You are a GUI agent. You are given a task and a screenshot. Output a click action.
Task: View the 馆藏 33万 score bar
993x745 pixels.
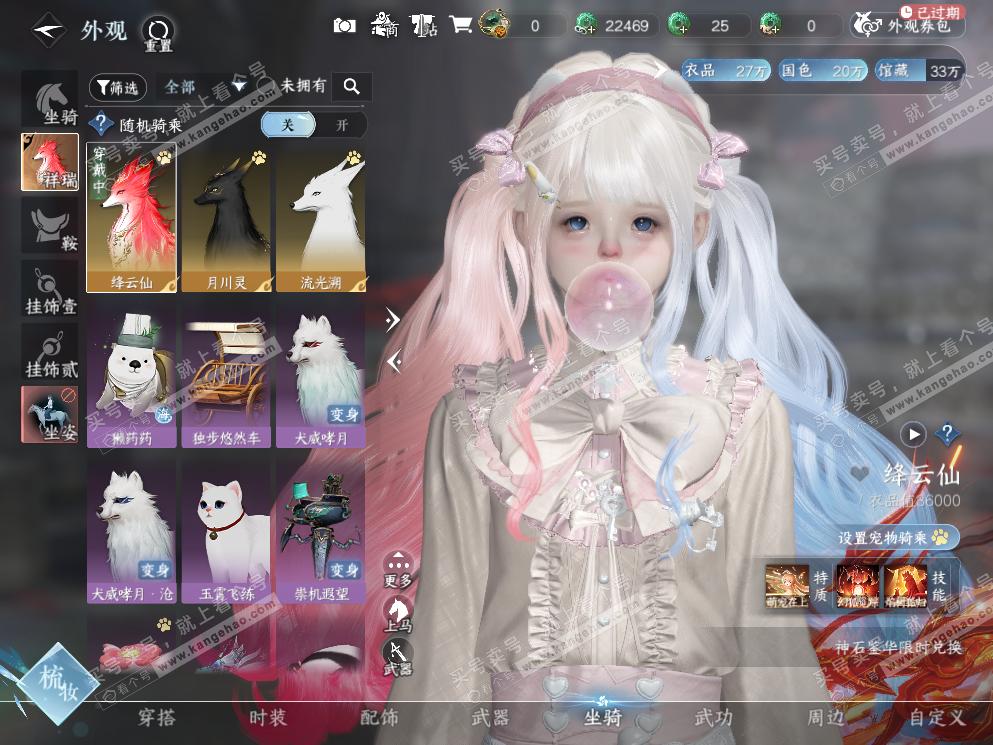pos(918,70)
